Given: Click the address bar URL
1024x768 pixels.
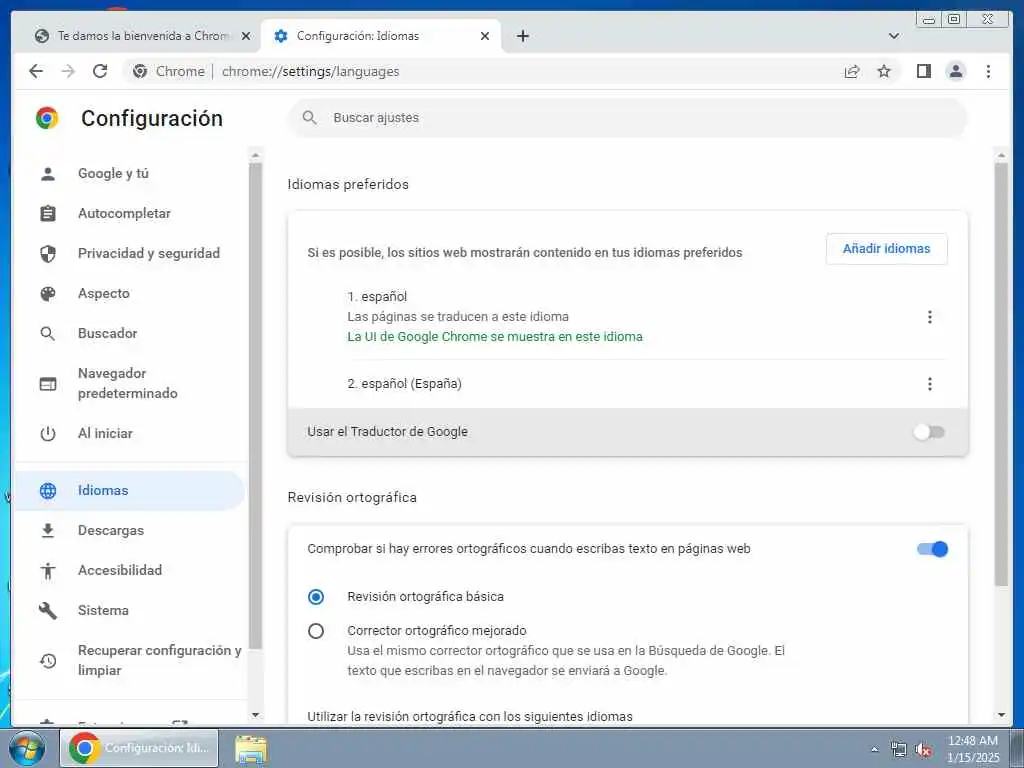Looking at the screenshot, I should [310, 72].
